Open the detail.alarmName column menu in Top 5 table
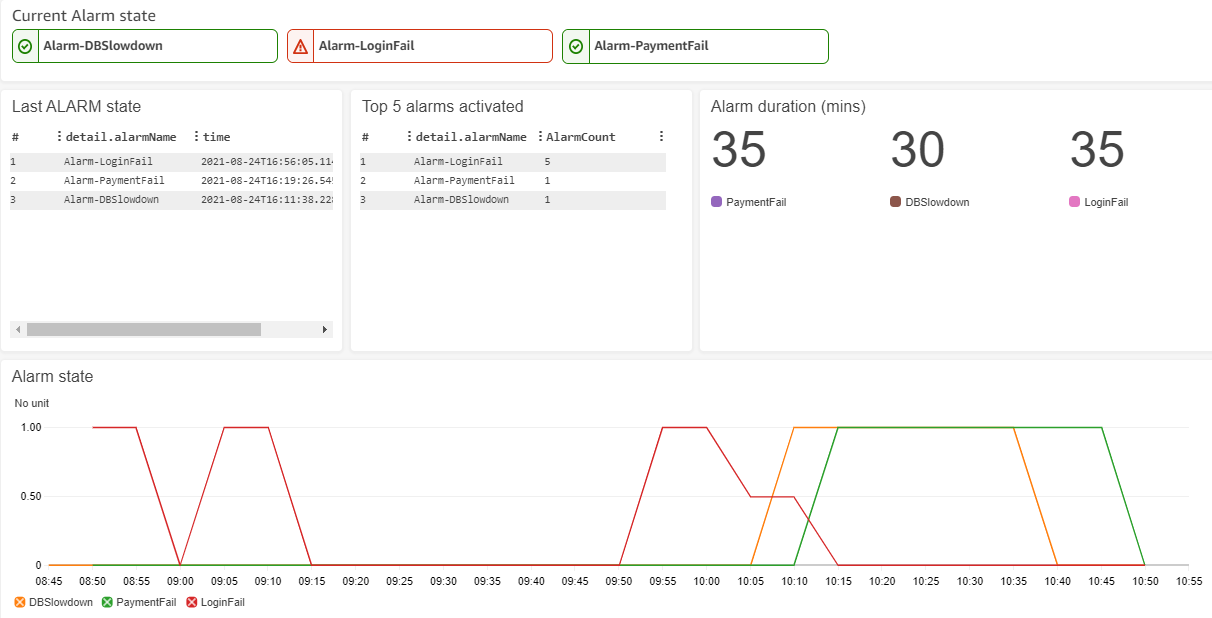The image size is (1212, 618). (x=410, y=136)
